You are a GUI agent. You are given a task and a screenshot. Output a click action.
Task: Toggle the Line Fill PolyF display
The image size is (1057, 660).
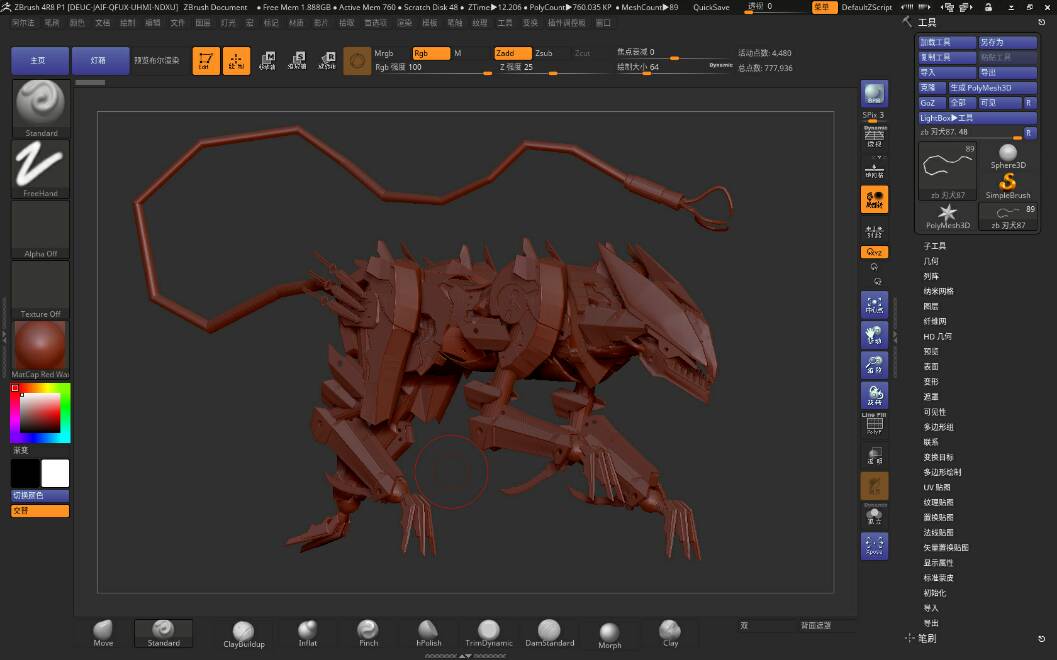[x=874, y=424]
